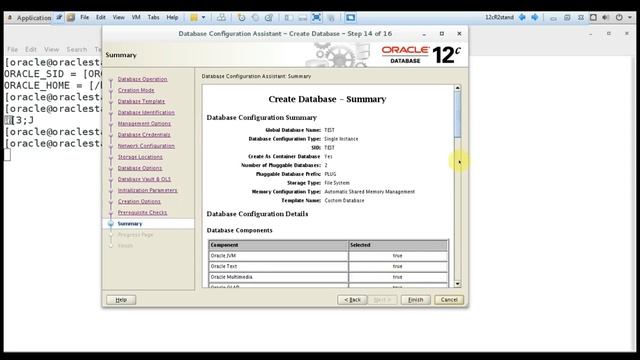
Task: Click the orange icon beside the File menu
Action: point(71,18)
